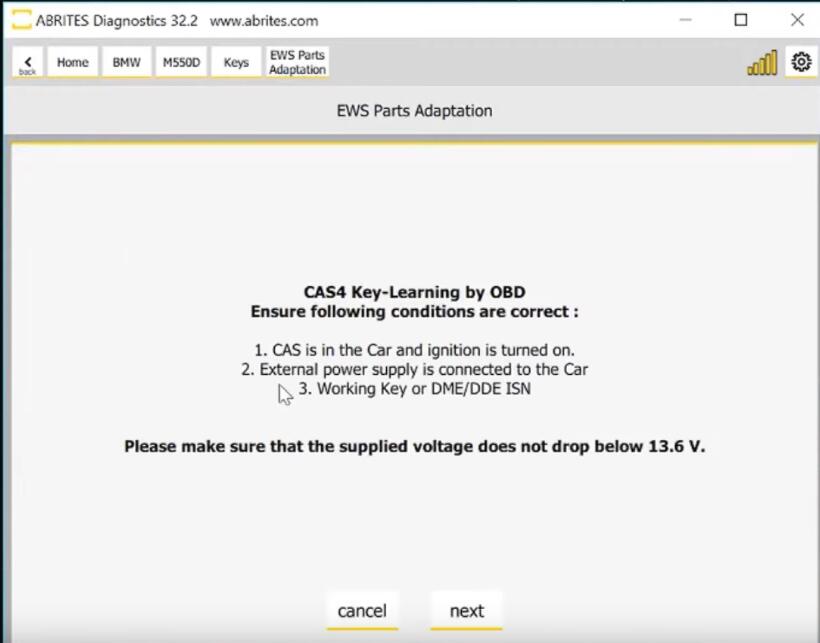
Task: Proceed with the next button
Action: pyautogui.click(x=466, y=611)
